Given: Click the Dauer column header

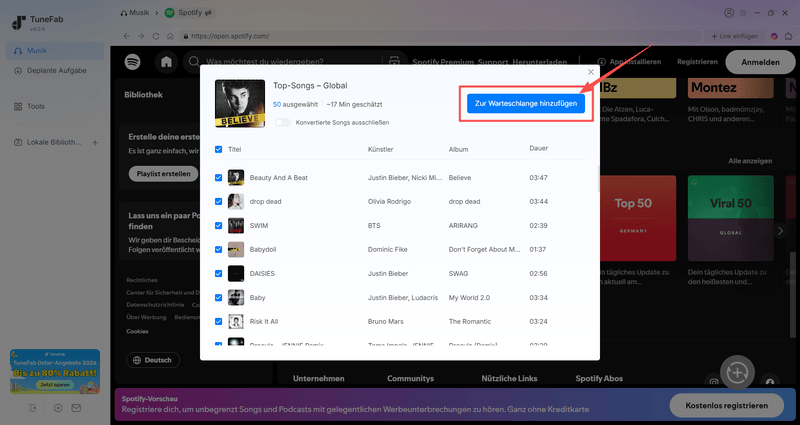Looking at the screenshot, I should point(538,148).
